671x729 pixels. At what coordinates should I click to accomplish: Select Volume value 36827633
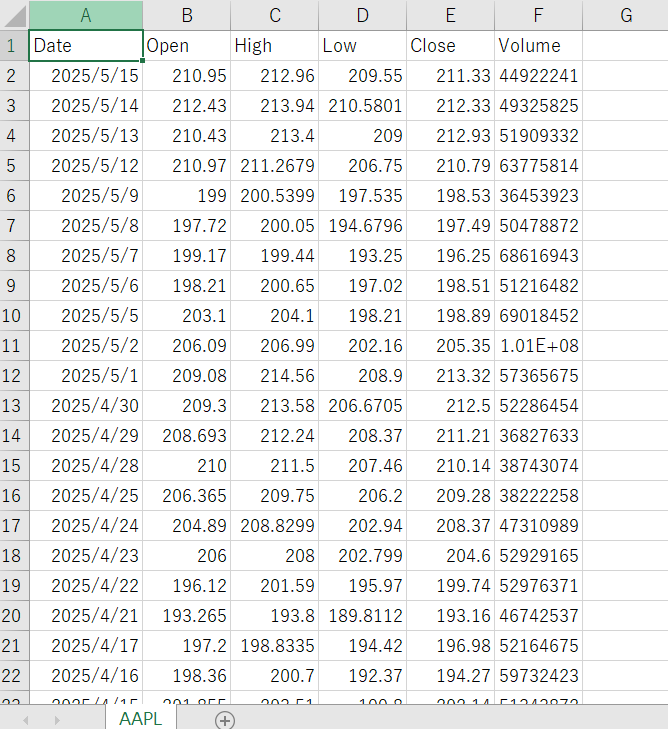pyautogui.click(x=538, y=436)
